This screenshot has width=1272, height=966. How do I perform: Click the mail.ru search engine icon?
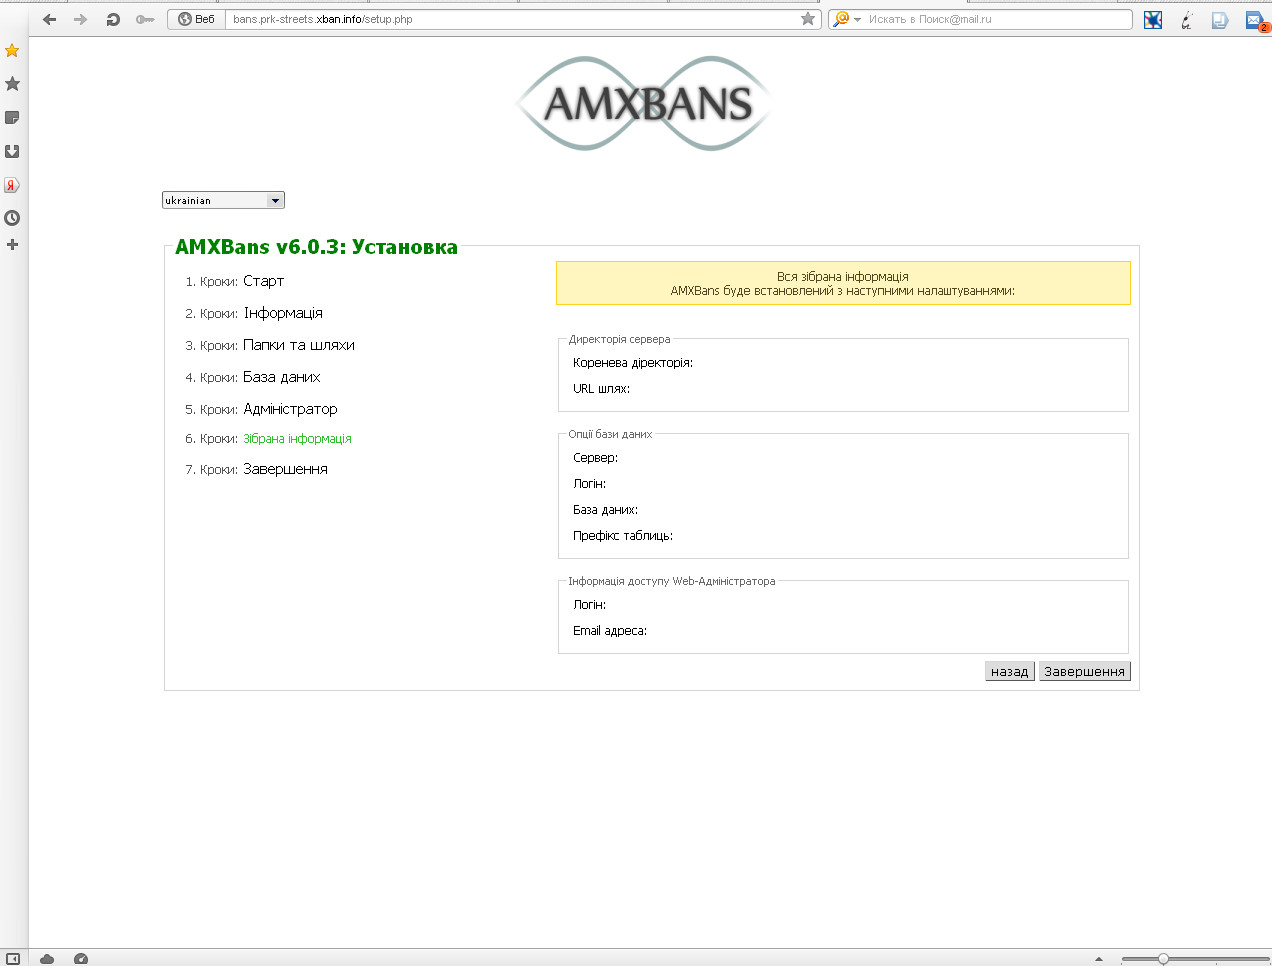[841, 19]
